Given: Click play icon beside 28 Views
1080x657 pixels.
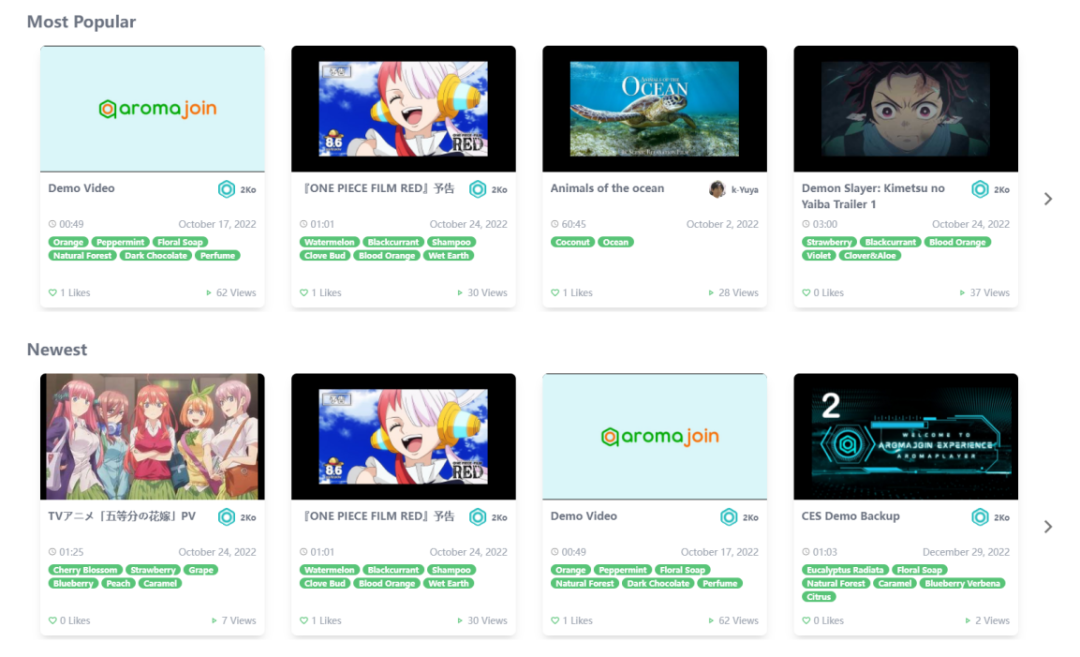Looking at the screenshot, I should (x=711, y=293).
